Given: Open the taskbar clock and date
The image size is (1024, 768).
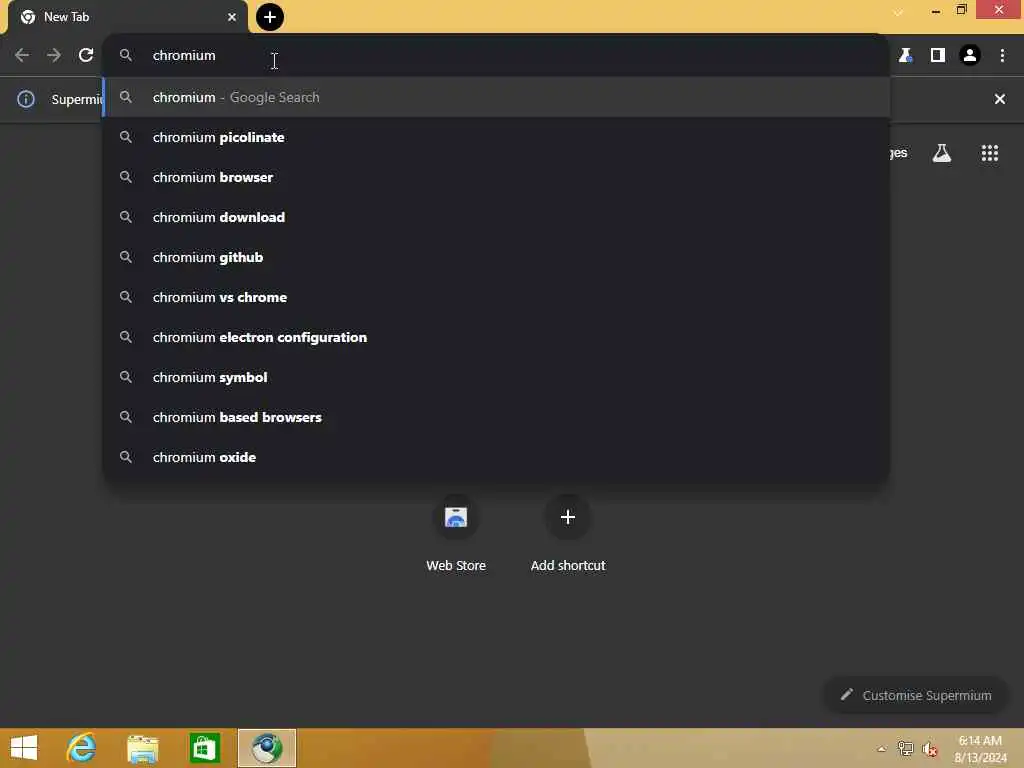Looking at the screenshot, I should 980,749.
